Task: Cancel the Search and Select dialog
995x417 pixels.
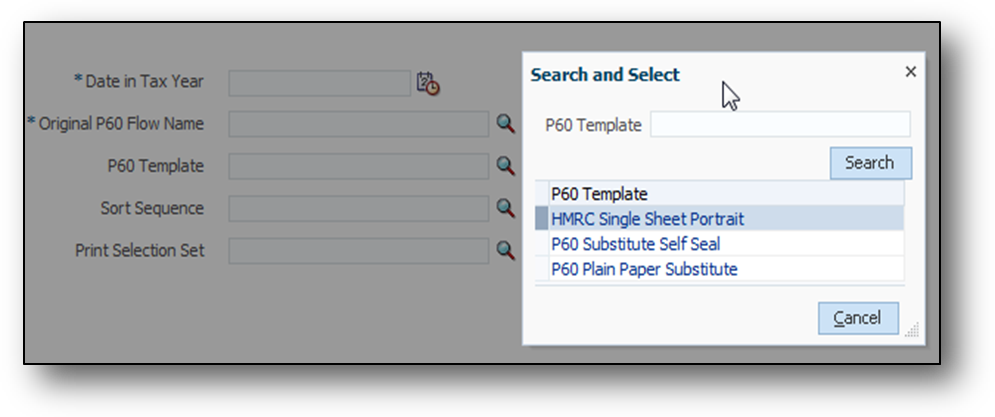Action: [x=858, y=318]
